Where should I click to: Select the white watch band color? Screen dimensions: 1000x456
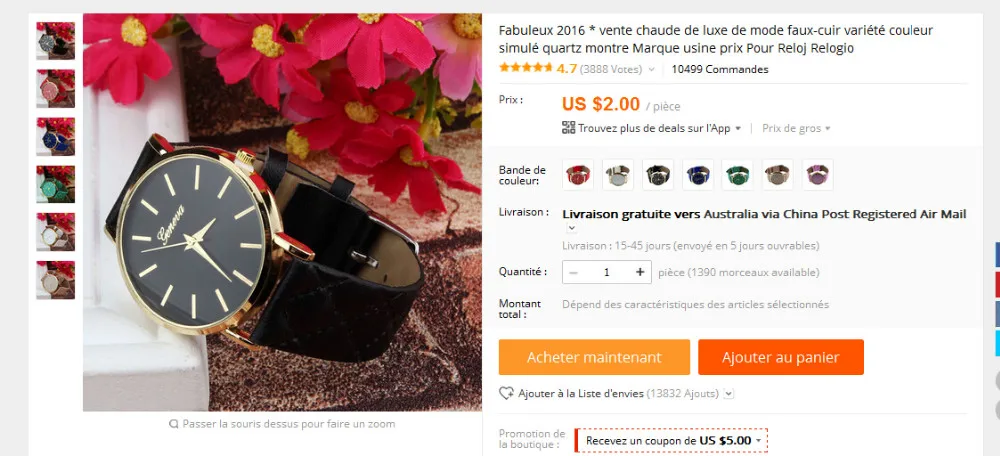[618, 175]
